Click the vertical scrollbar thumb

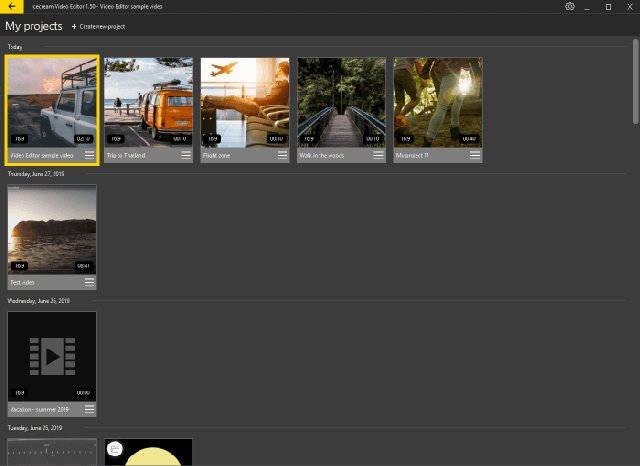click(636, 82)
